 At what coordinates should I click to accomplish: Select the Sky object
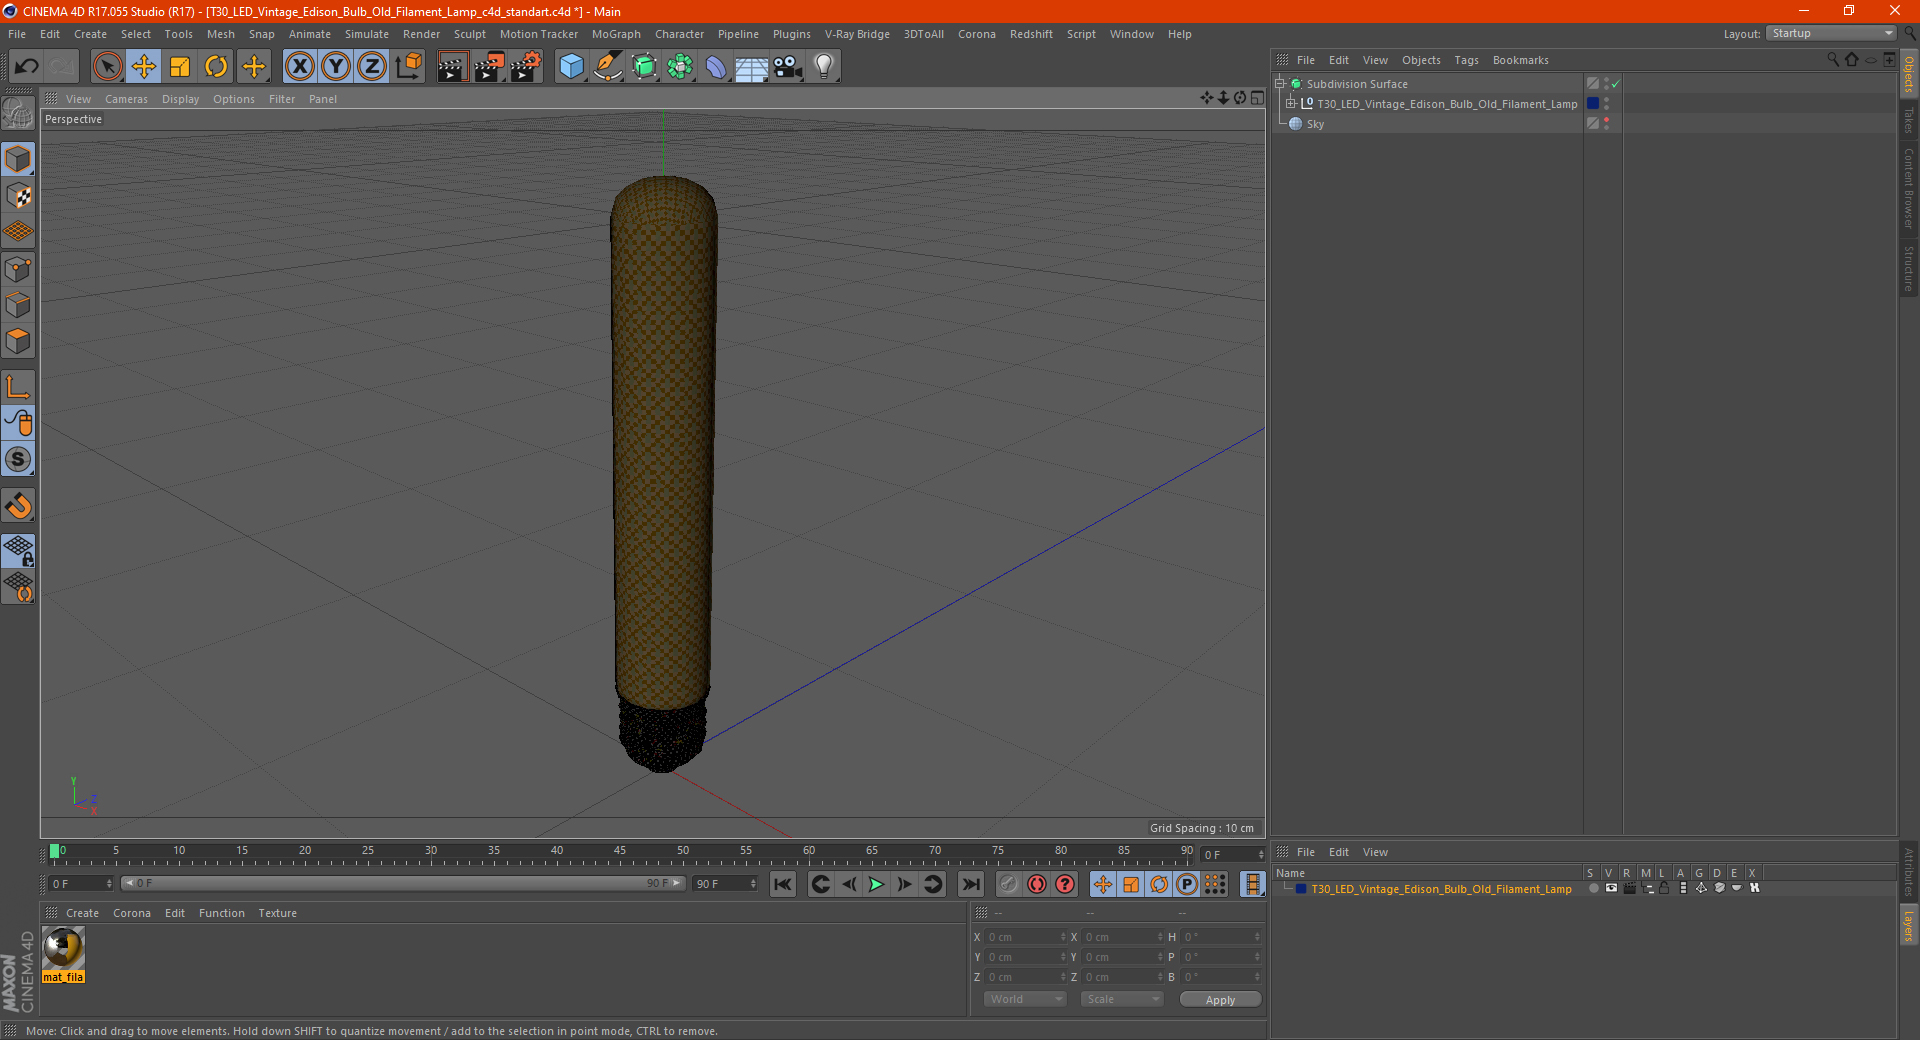tap(1315, 124)
